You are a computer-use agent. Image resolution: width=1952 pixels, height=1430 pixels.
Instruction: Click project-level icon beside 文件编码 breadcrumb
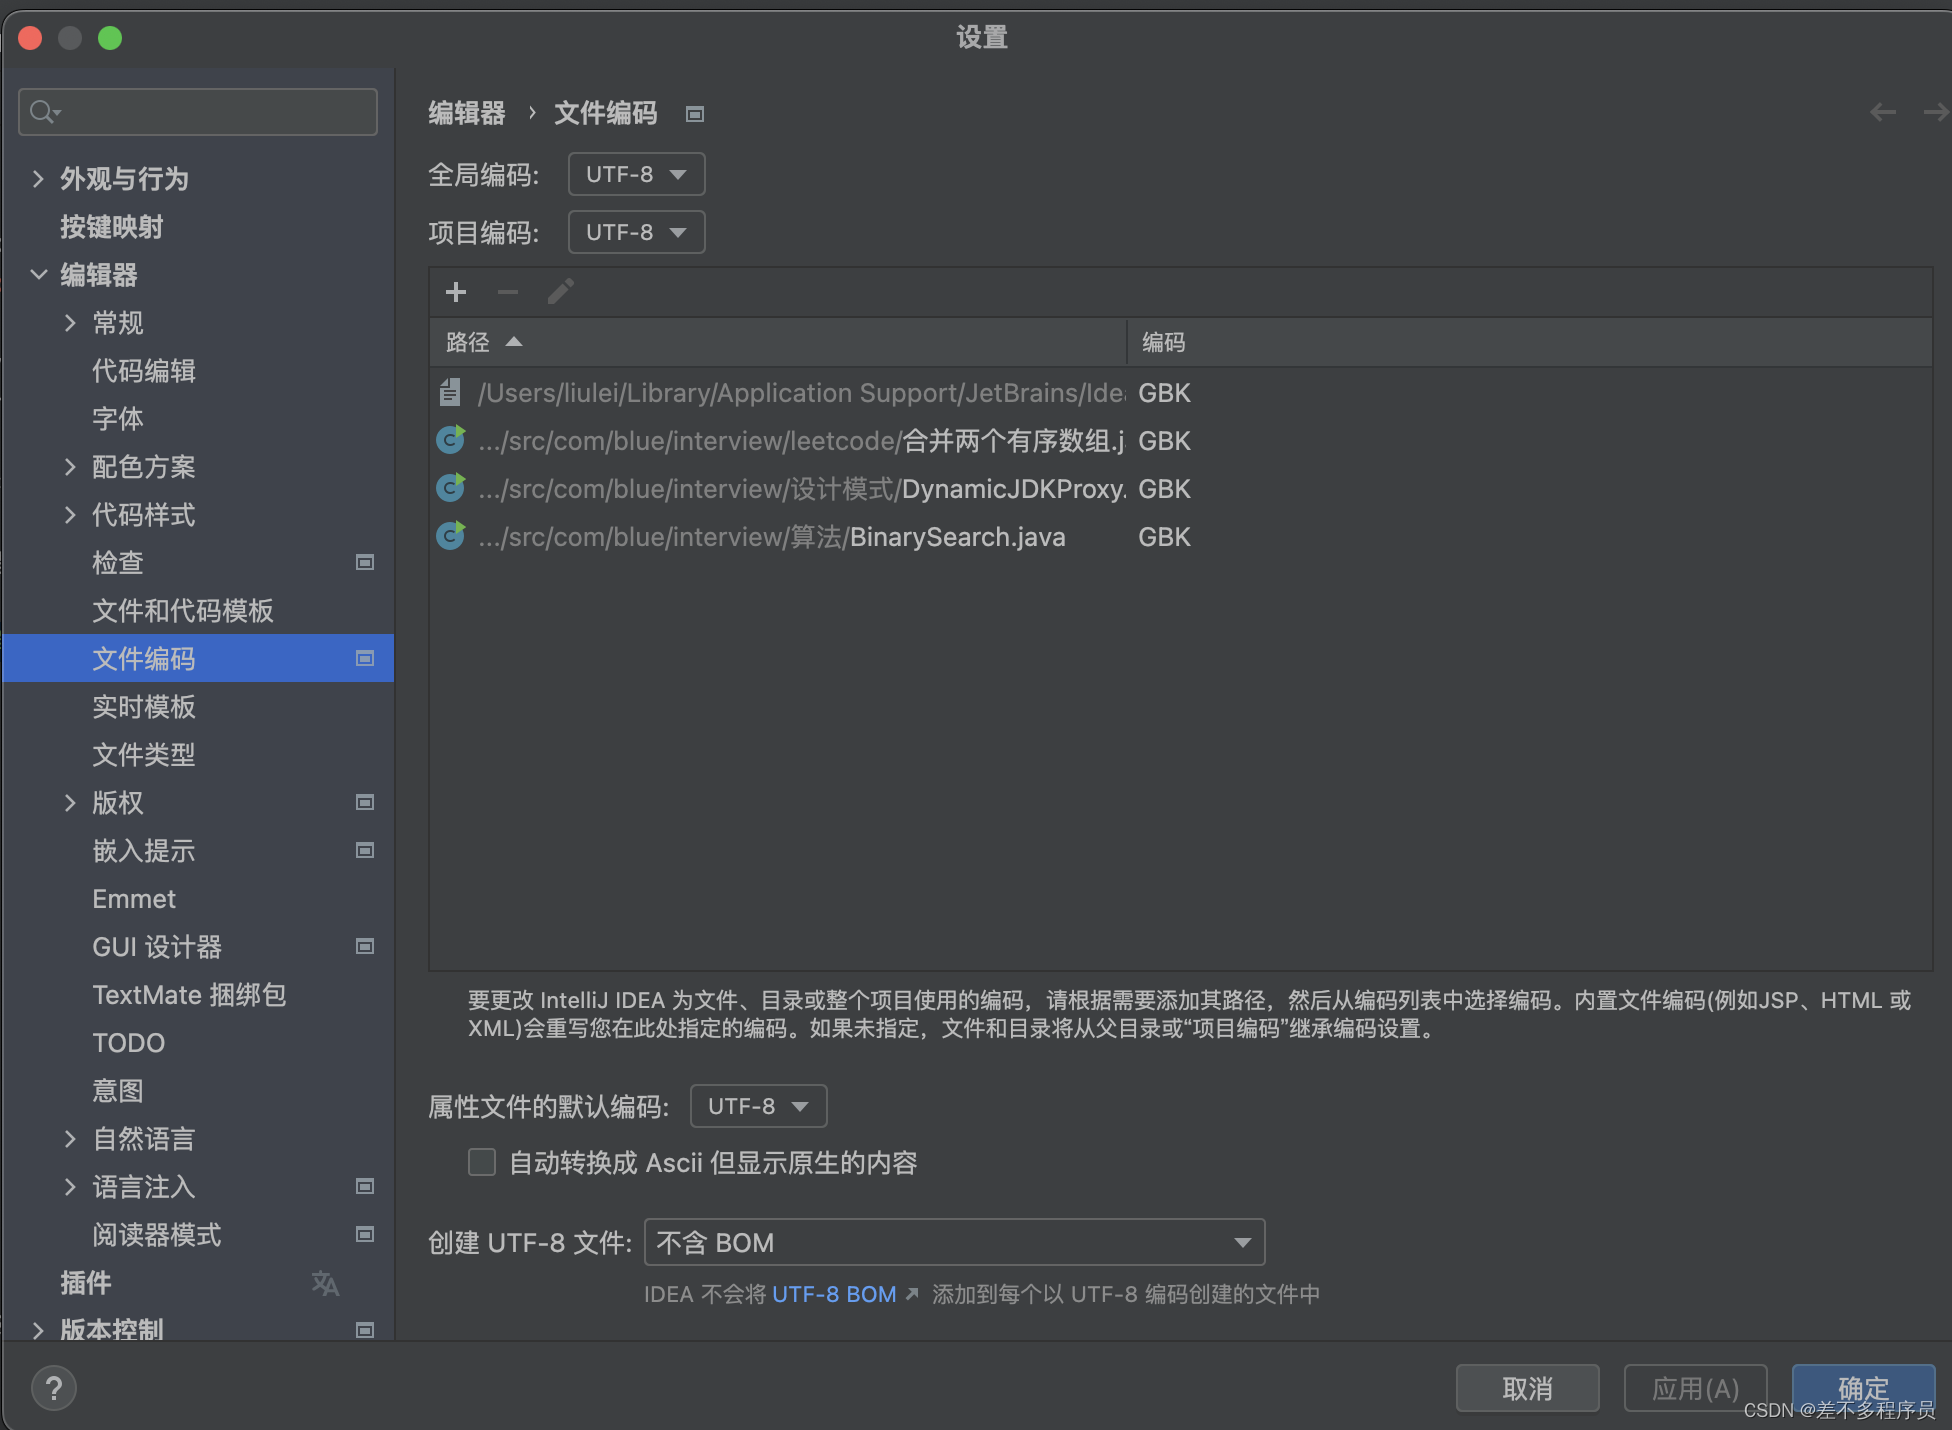coord(695,114)
